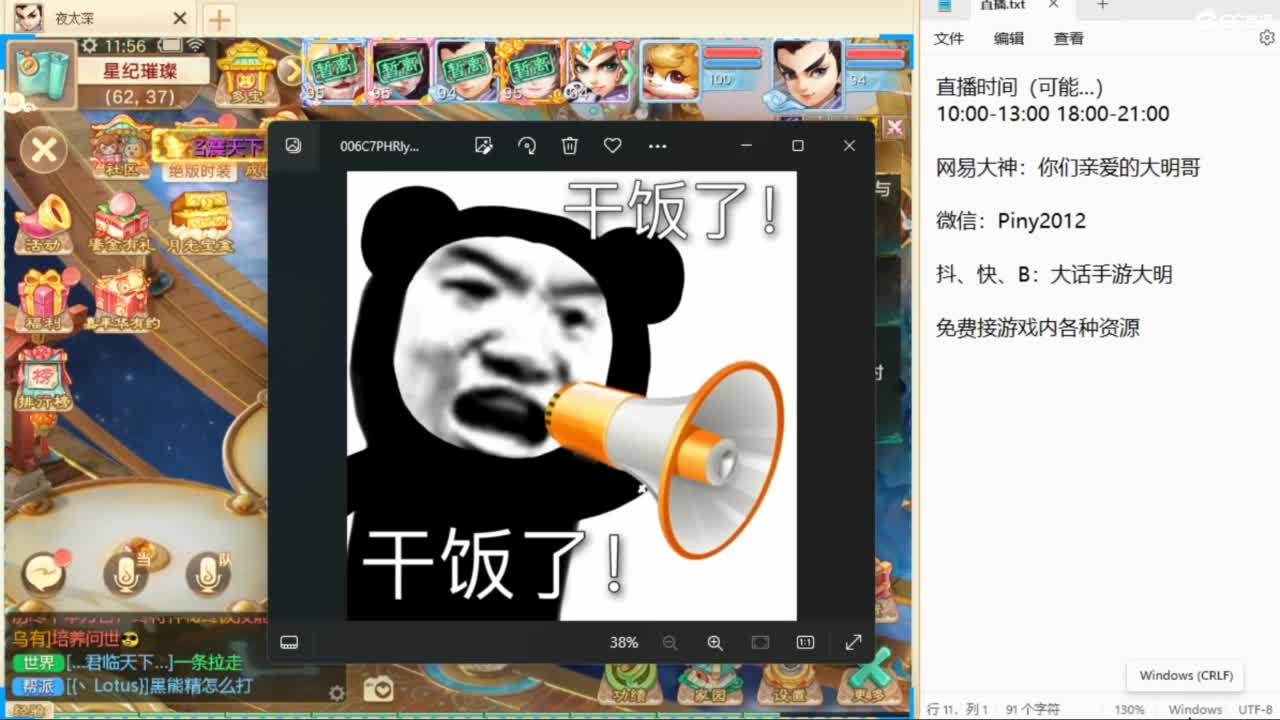Open the 多宝 shop icon

coord(246,74)
